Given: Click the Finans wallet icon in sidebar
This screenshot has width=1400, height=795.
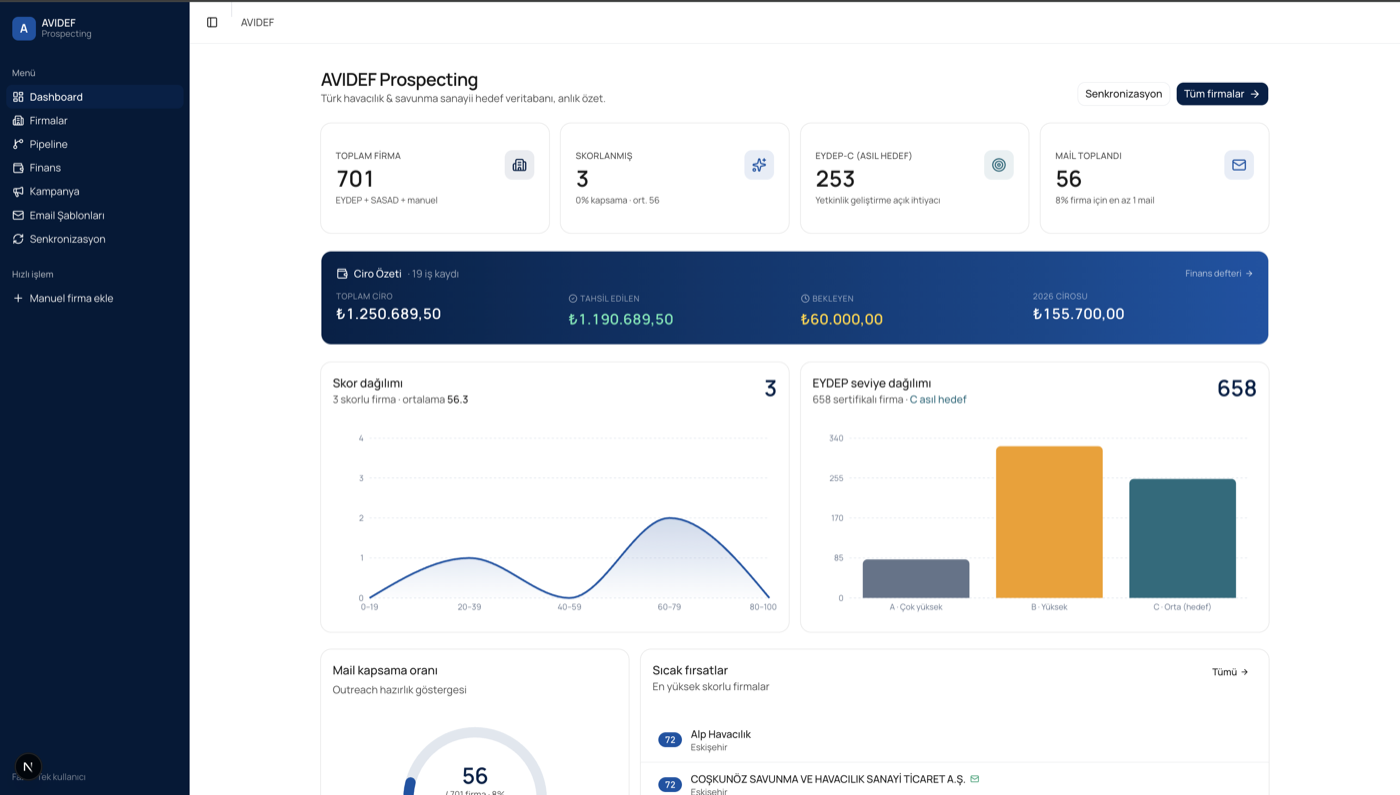Looking at the screenshot, I should click(18, 168).
